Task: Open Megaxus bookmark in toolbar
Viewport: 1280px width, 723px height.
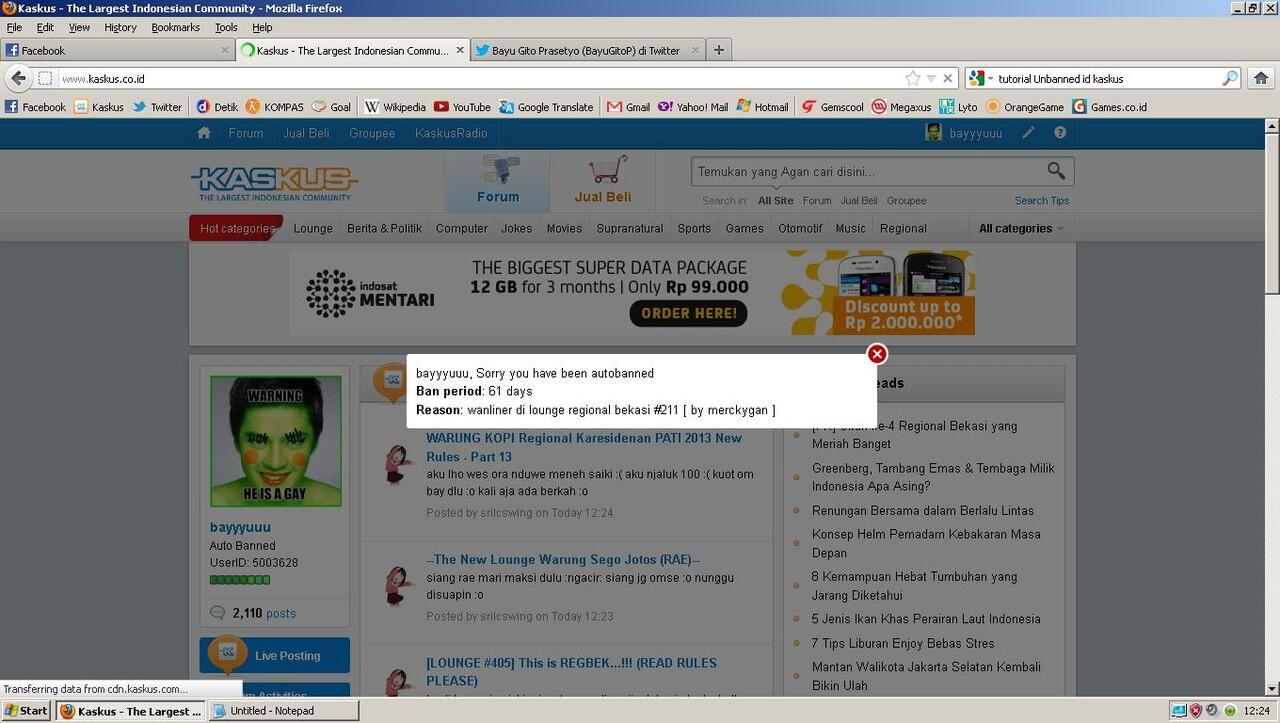Action: coord(901,107)
